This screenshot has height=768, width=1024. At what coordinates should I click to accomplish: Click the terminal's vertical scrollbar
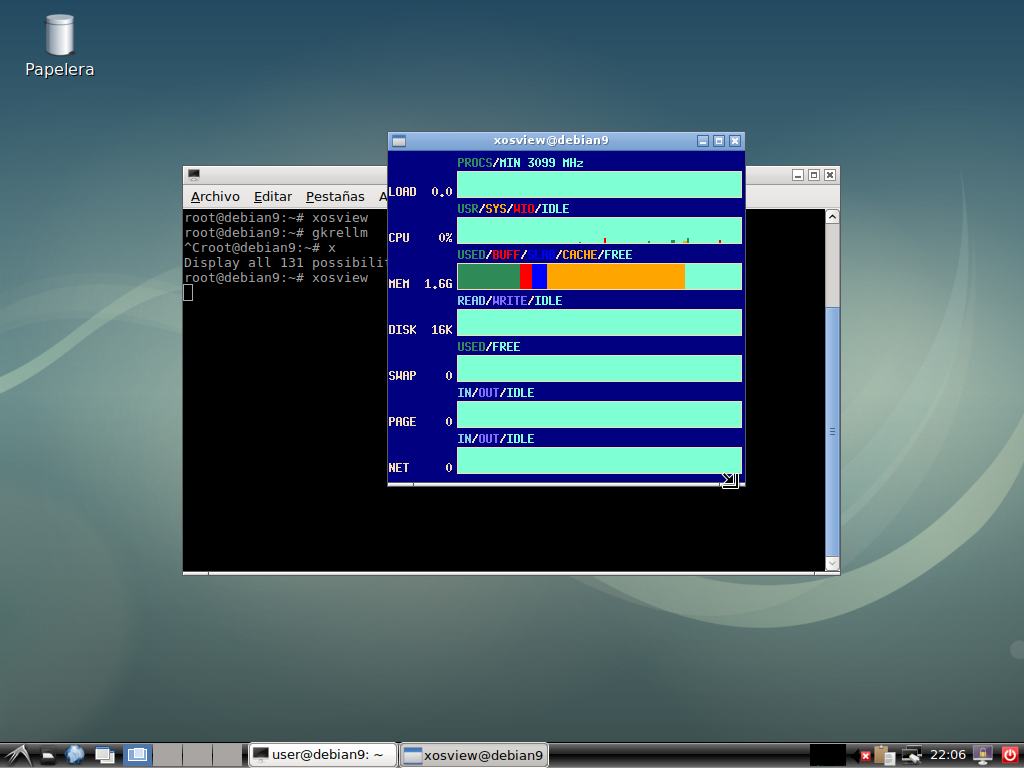tap(831, 430)
